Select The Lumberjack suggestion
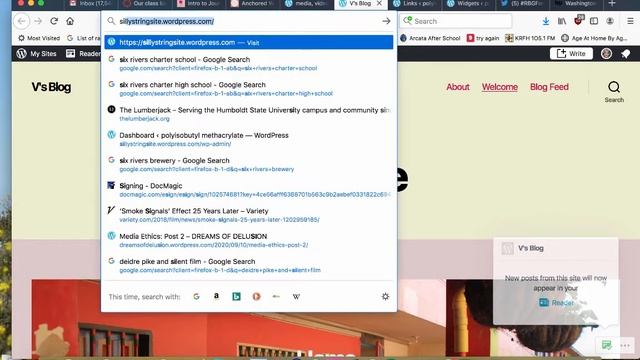 pyautogui.click(x=249, y=114)
